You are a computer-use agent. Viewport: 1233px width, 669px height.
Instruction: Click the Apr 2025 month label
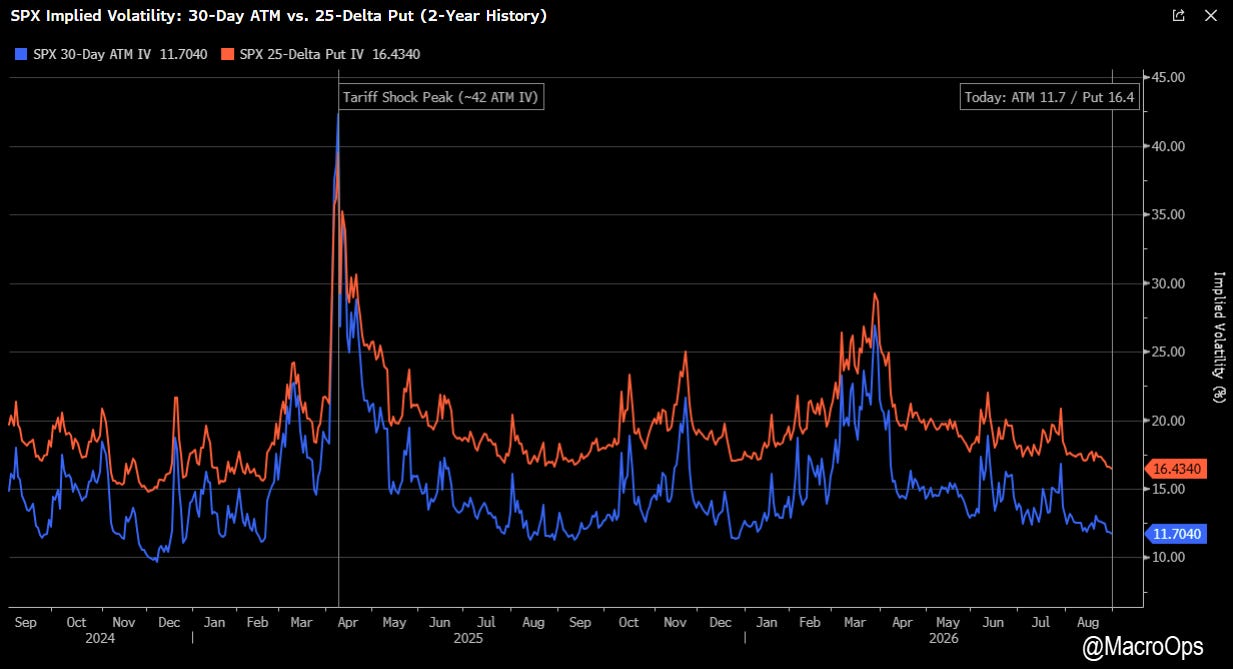pos(348,622)
